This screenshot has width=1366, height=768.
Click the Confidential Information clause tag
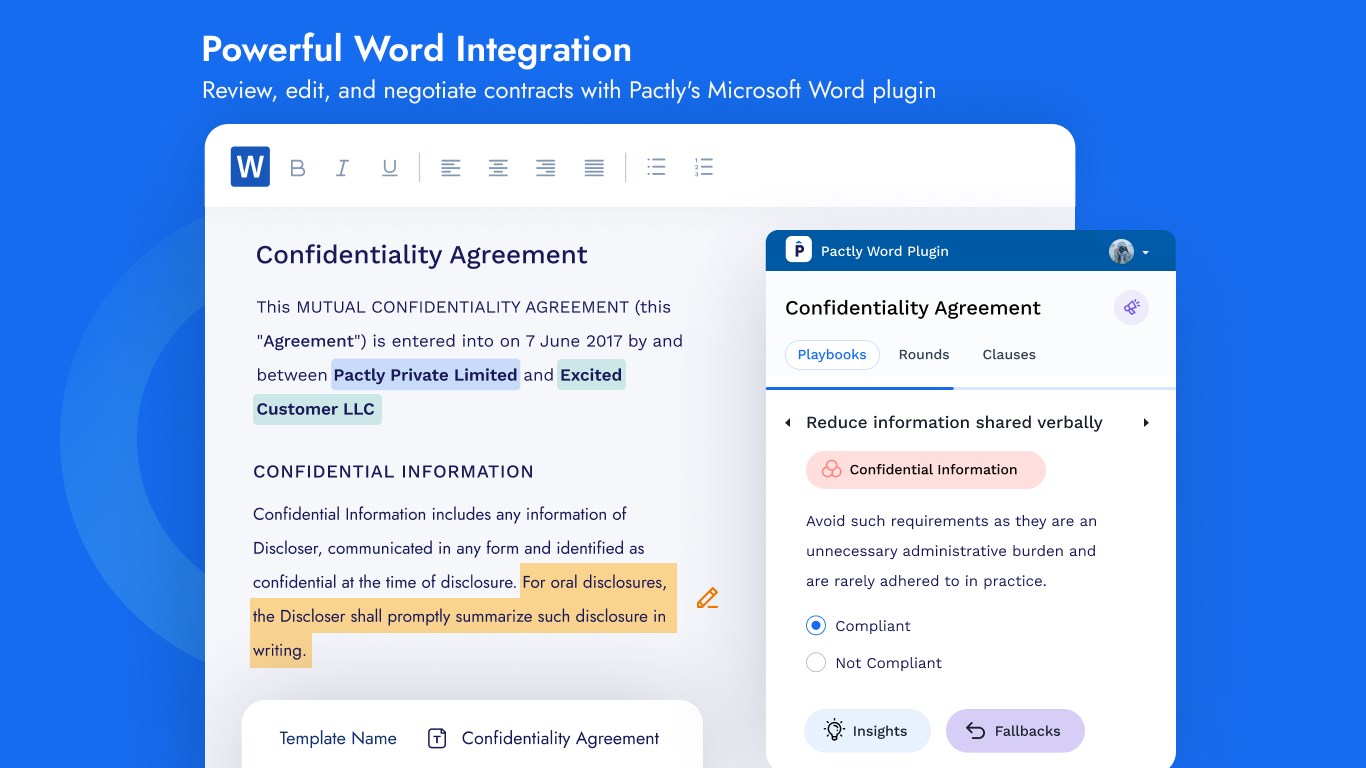[x=926, y=470]
